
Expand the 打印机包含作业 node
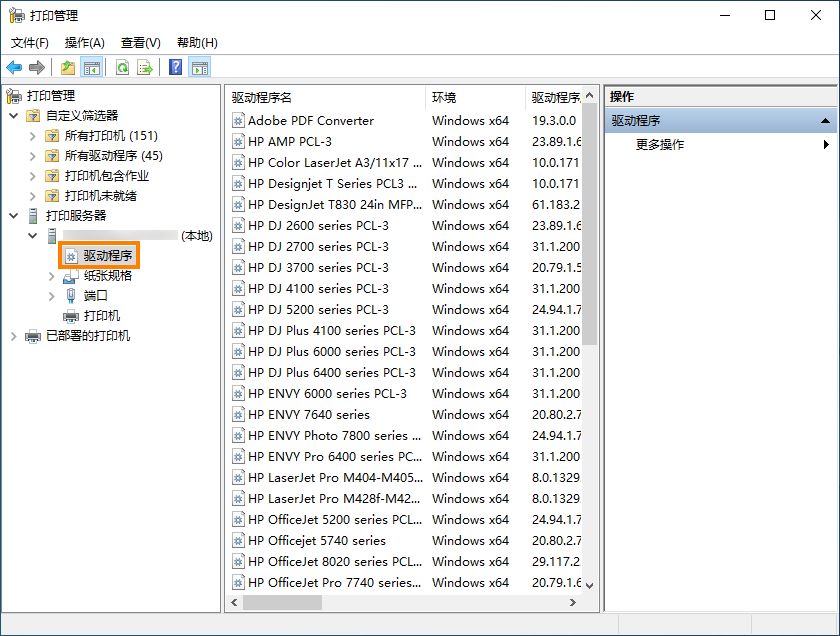[x=33, y=176]
